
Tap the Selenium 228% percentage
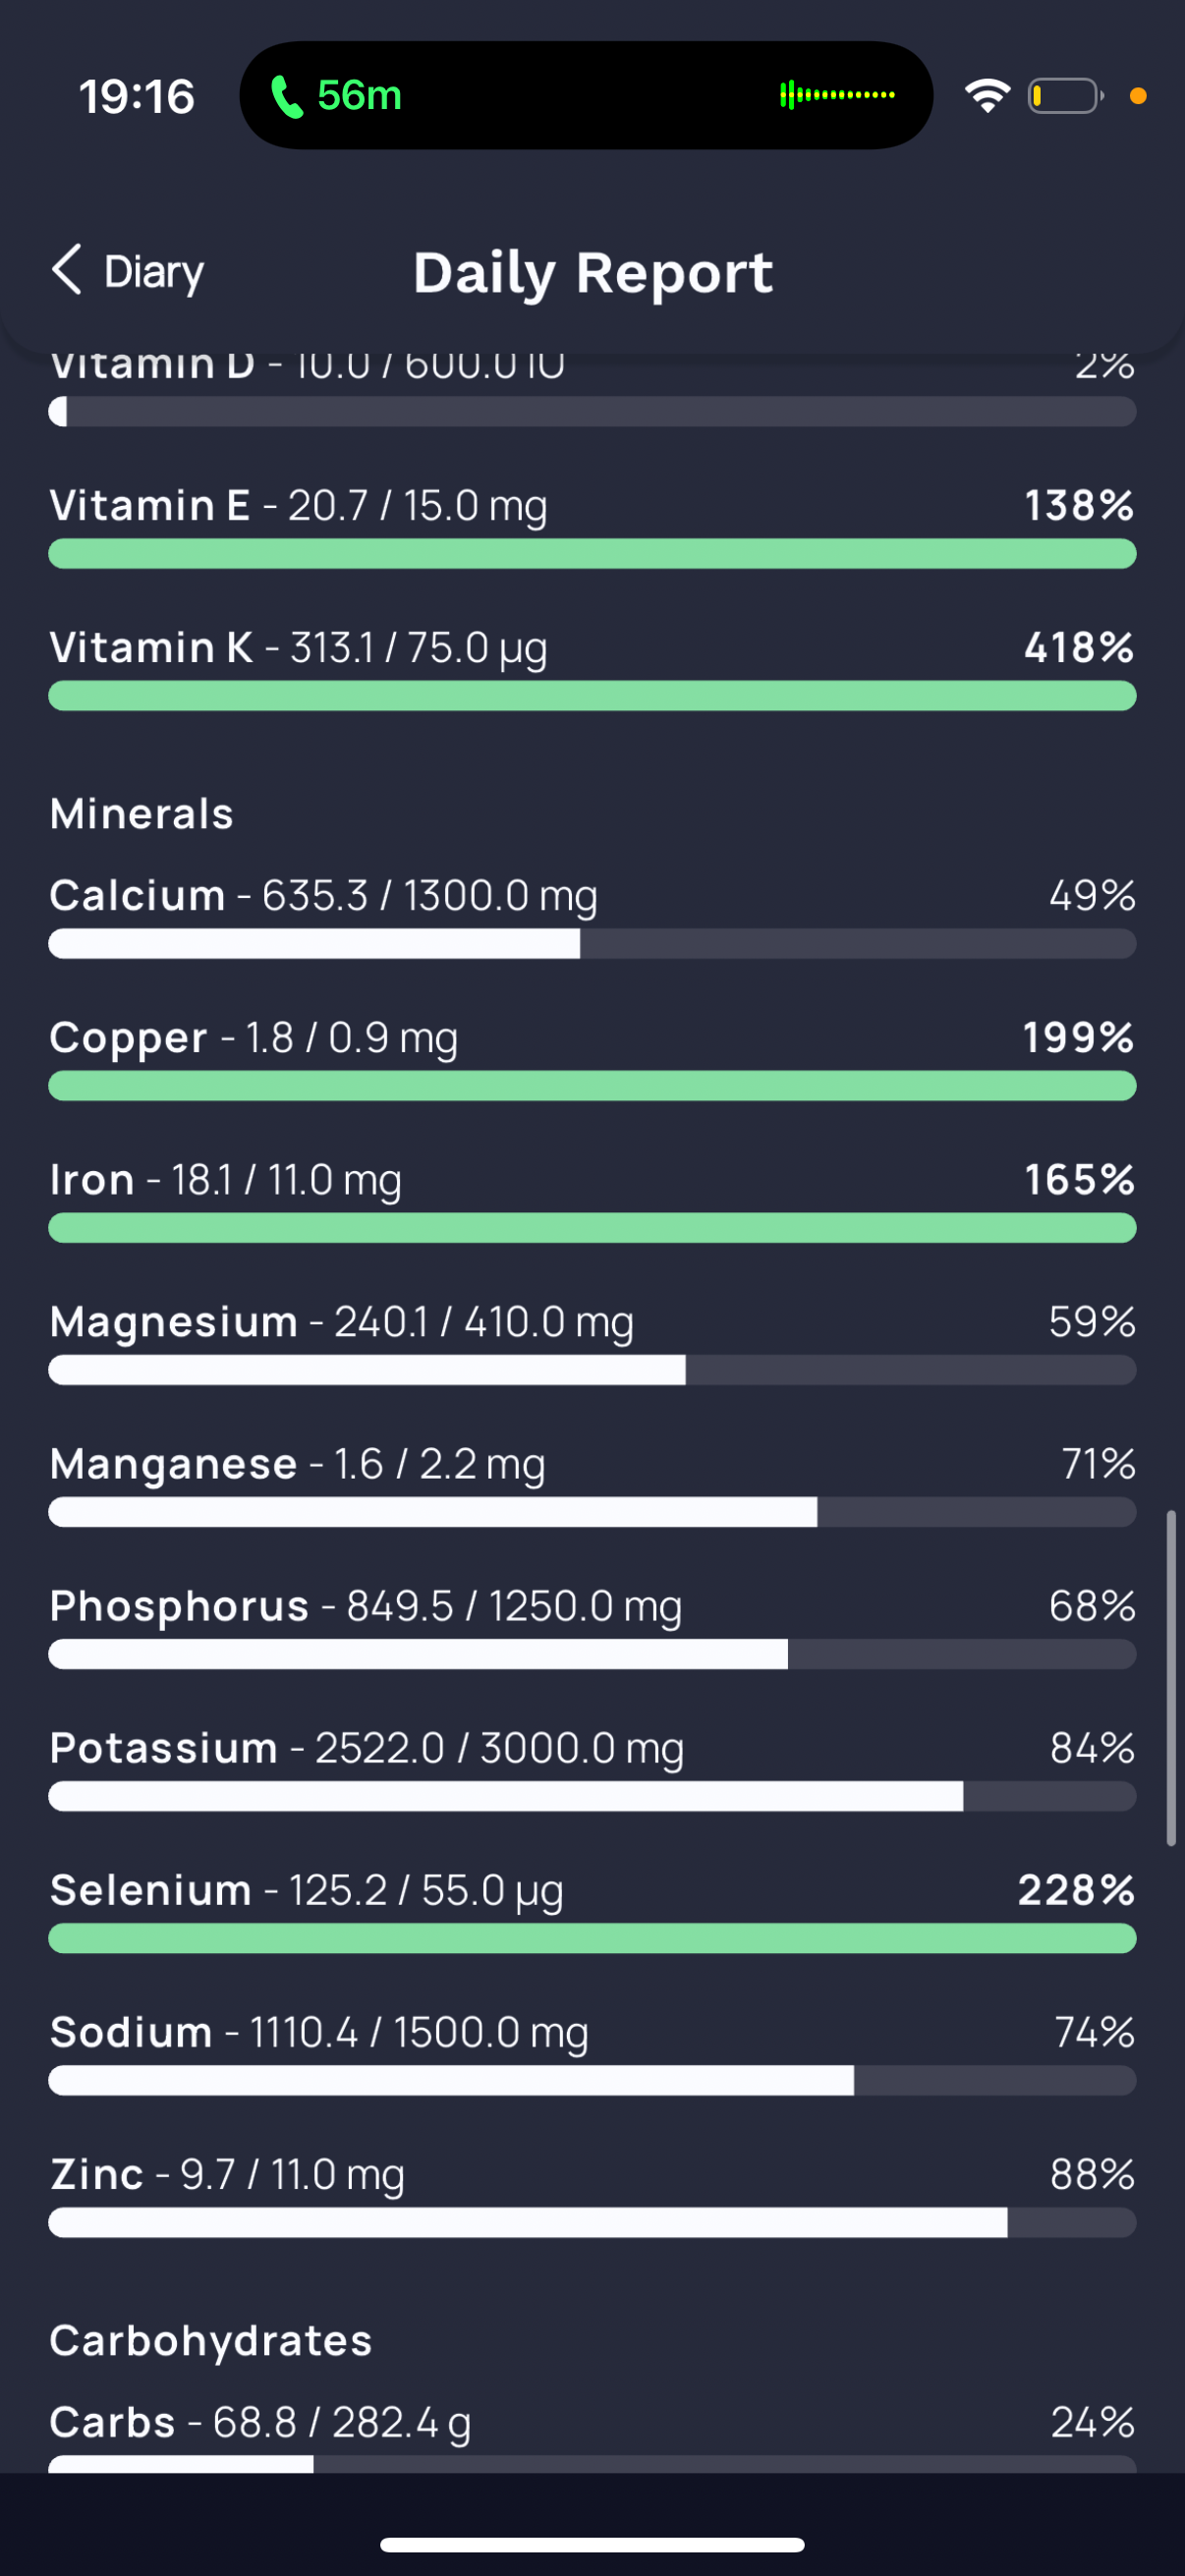1076,1890
